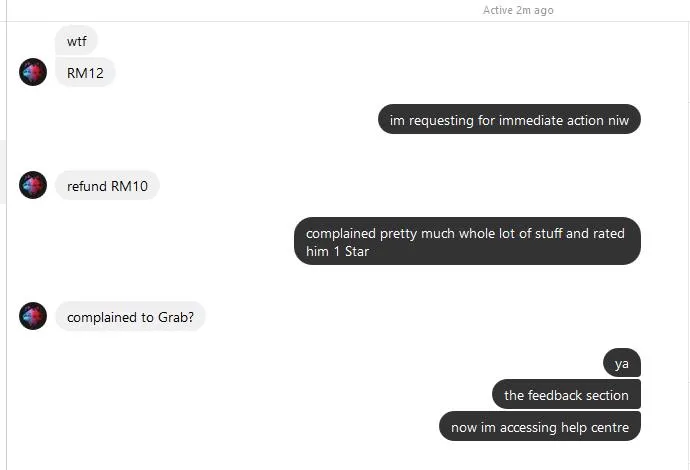Select the 'refund RM10' message
690x470 pixels.
click(x=107, y=185)
